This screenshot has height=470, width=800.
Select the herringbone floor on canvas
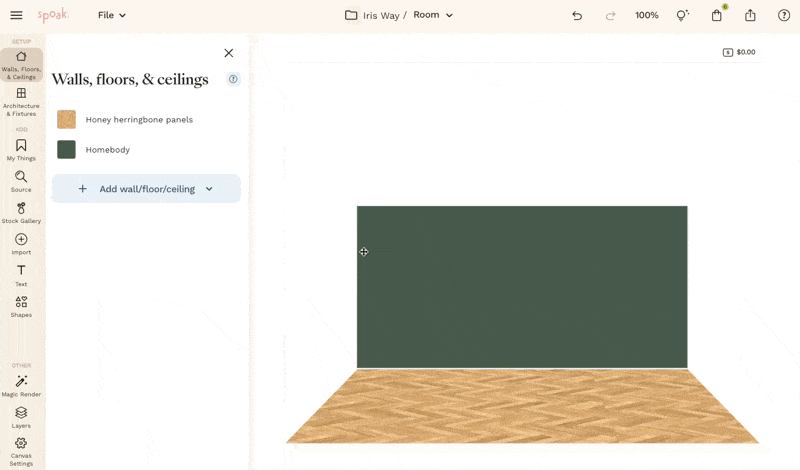pos(522,406)
